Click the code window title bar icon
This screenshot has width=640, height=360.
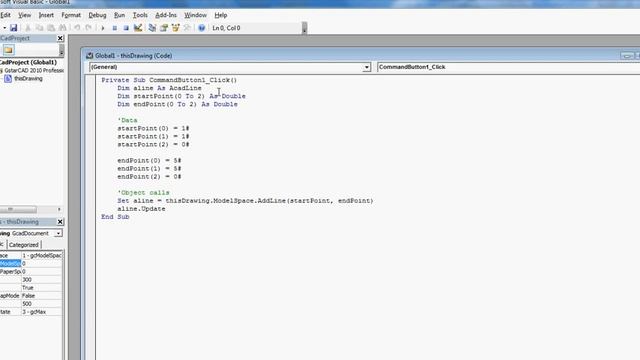89,56
